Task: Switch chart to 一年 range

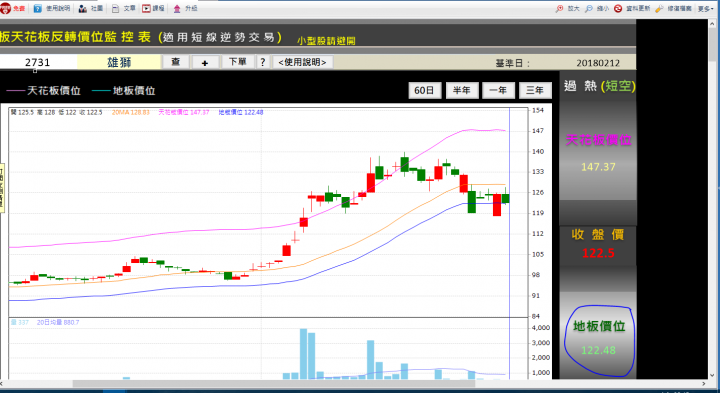Action: [498, 90]
